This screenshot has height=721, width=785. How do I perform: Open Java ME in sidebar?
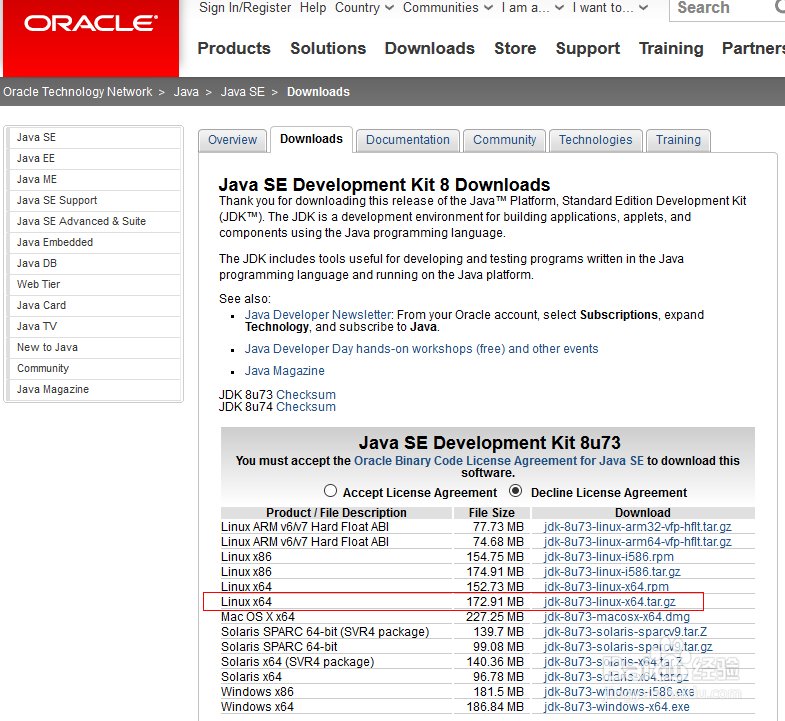(95, 179)
